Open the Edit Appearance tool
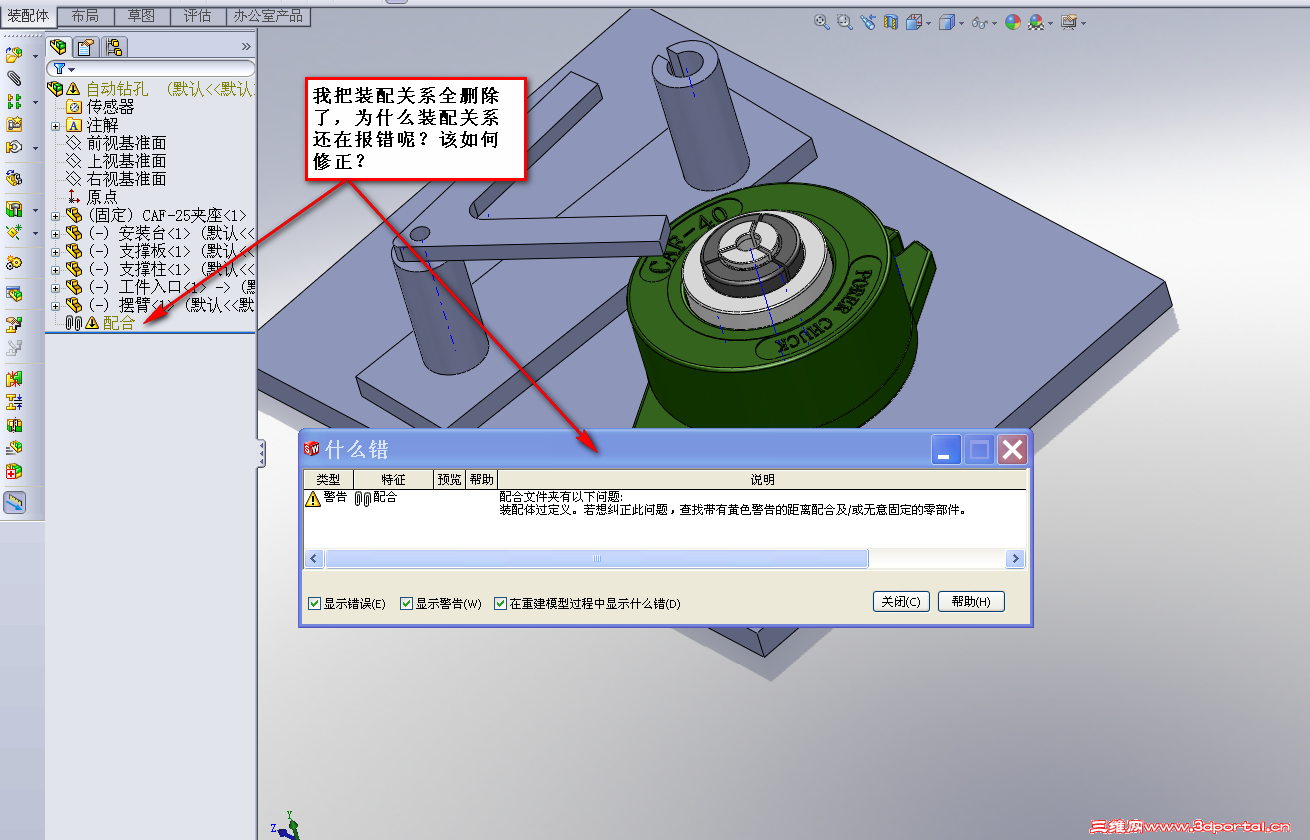The image size is (1310, 840). pos(1012,21)
